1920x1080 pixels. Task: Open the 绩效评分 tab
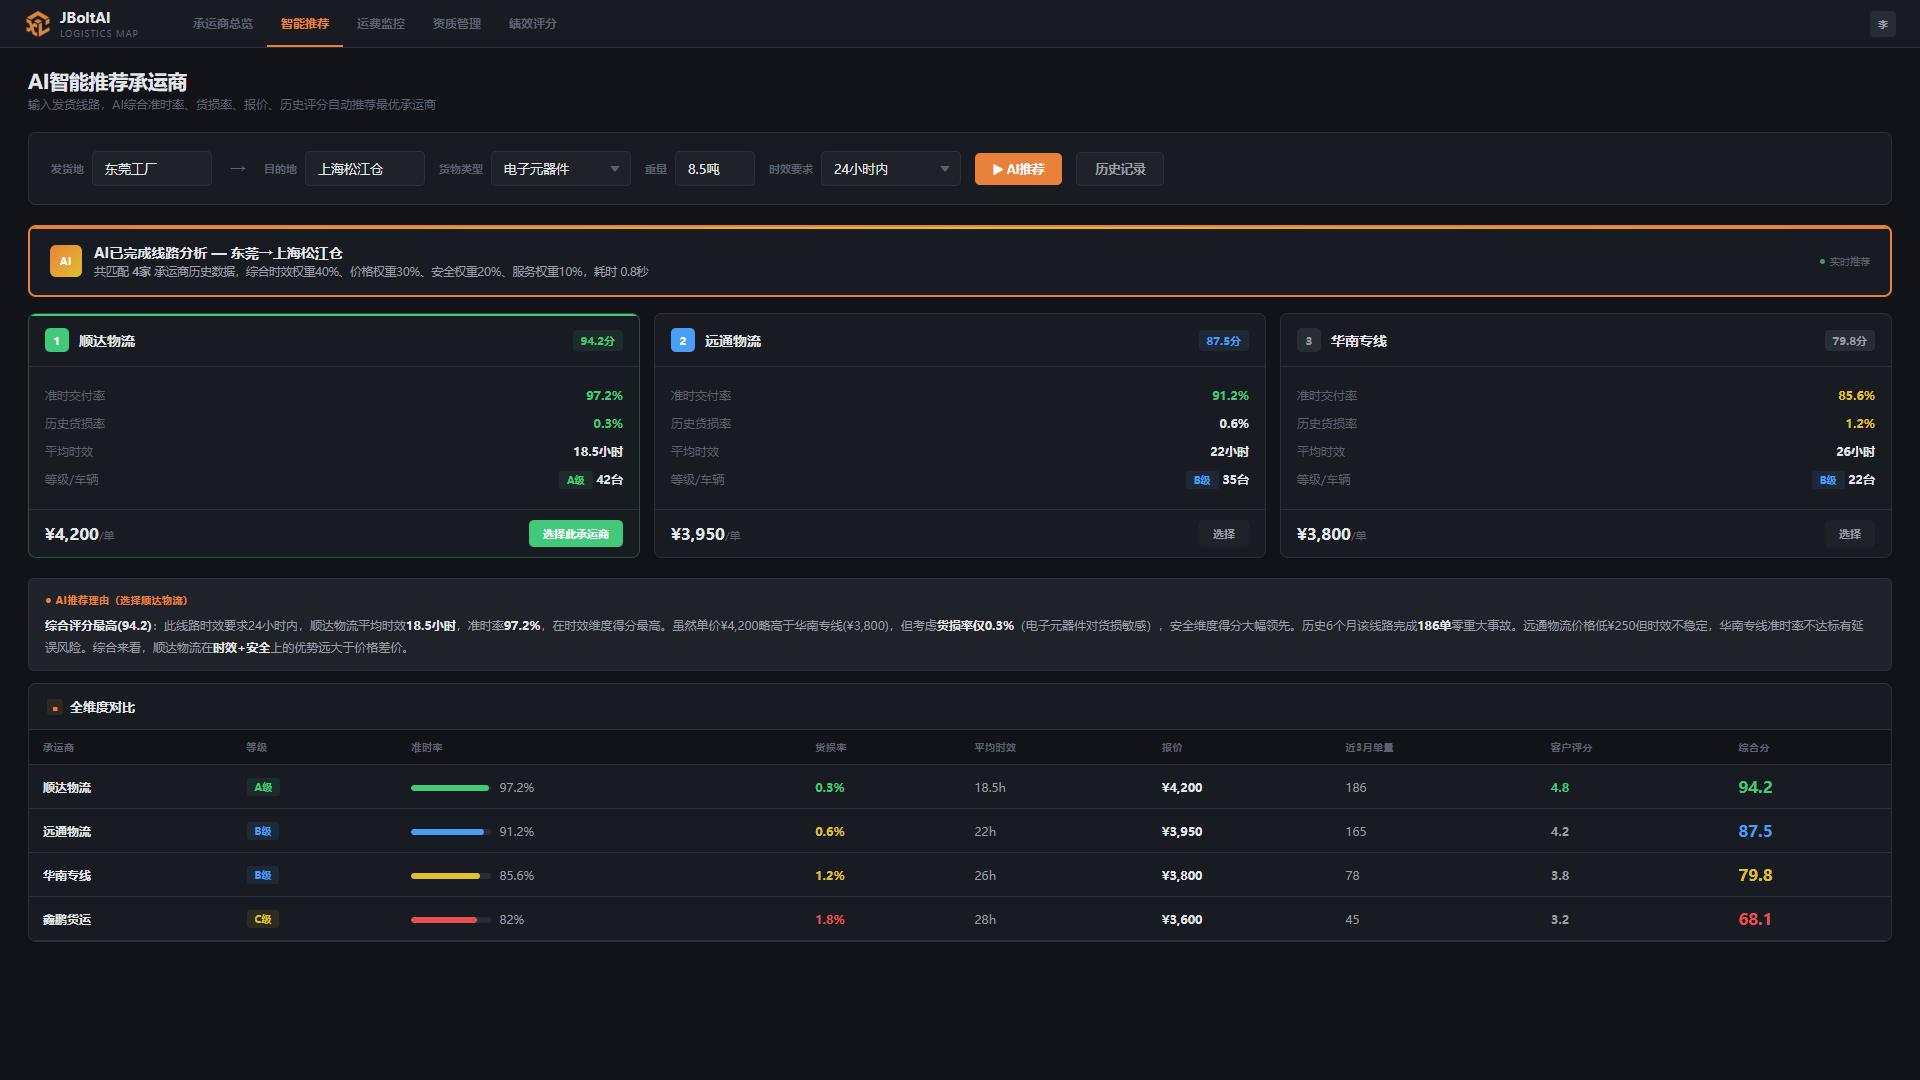click(x=533, y=24)
